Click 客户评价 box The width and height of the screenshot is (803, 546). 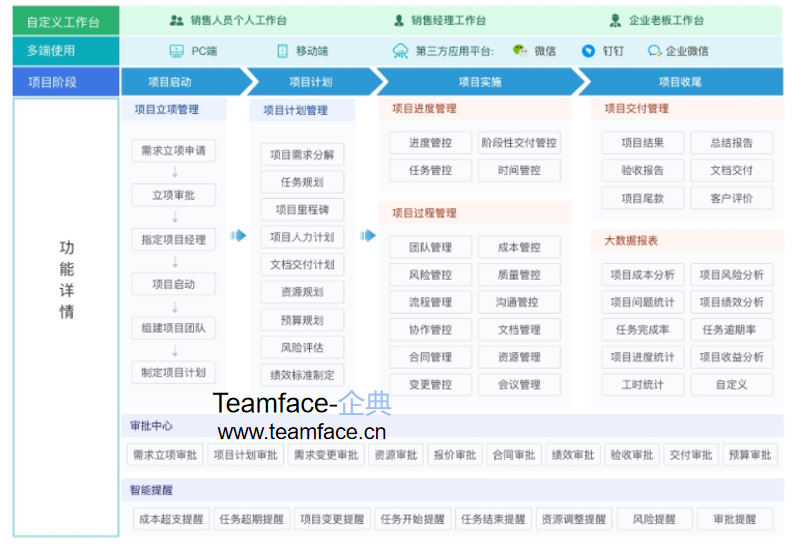(732, 199)
